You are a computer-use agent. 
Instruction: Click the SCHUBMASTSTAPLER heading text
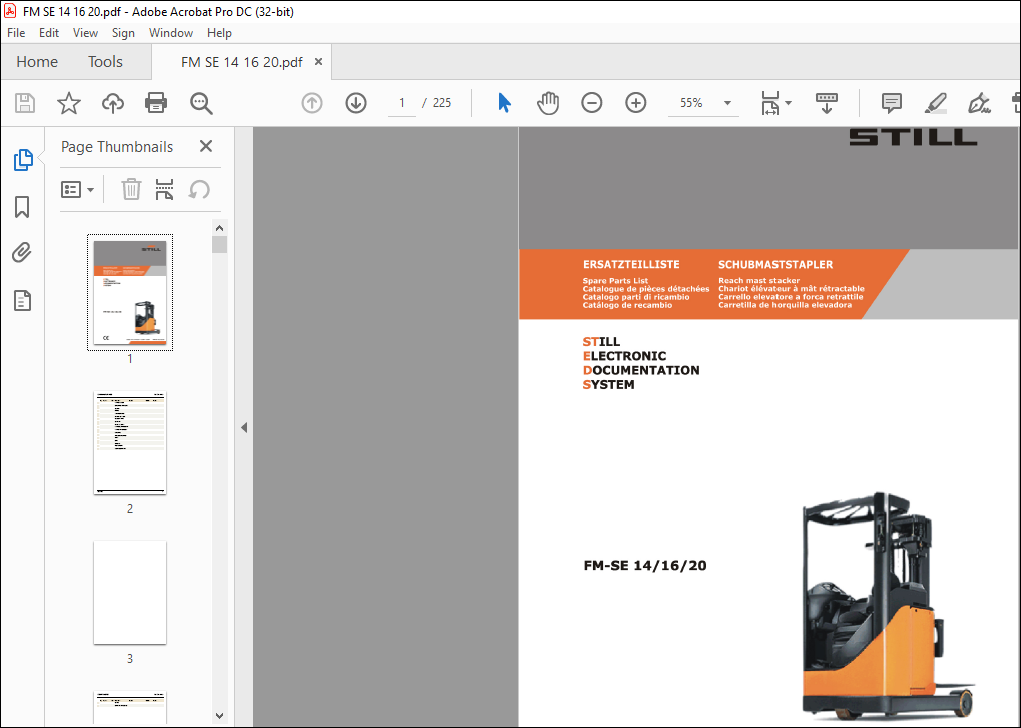click(776, 264)
